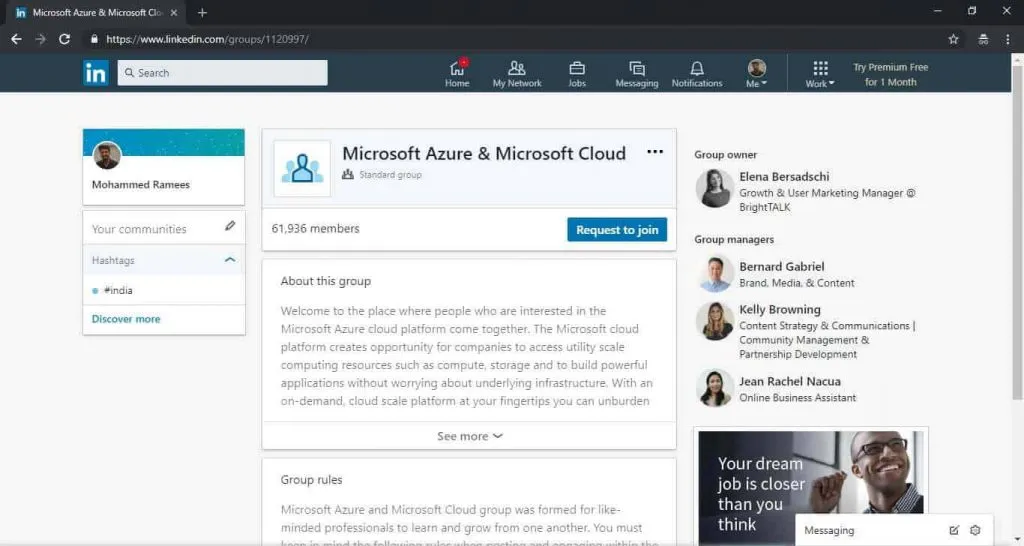The width and height of the screenshot is (1024, 546).
Task: Click the browser back arrow
Action: (x=16, y=39)
